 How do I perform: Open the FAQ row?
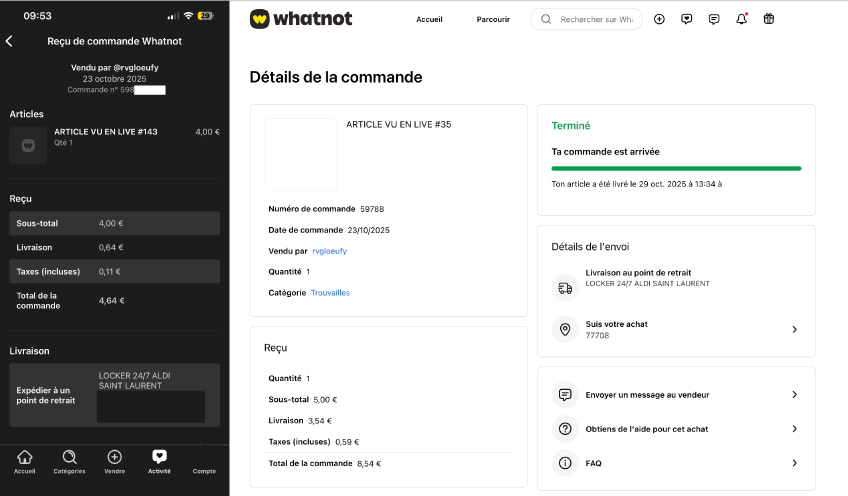(676, 463)
